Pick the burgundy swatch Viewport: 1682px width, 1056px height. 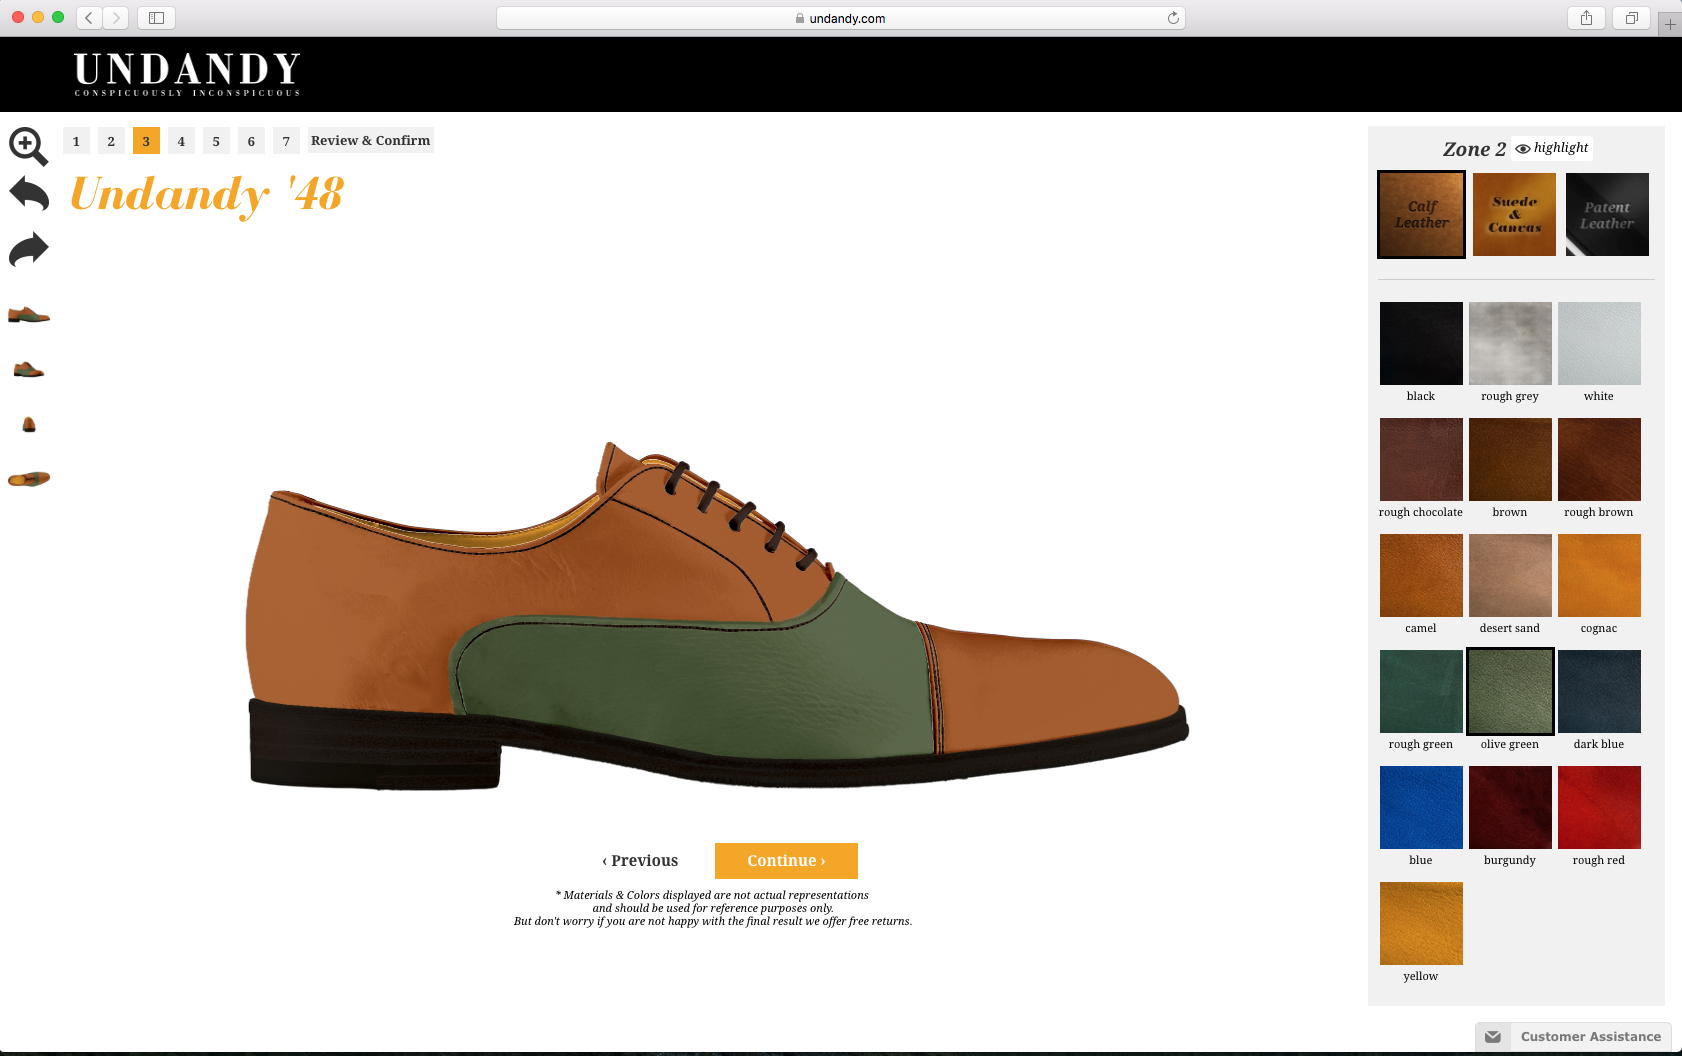point(1510,807)
